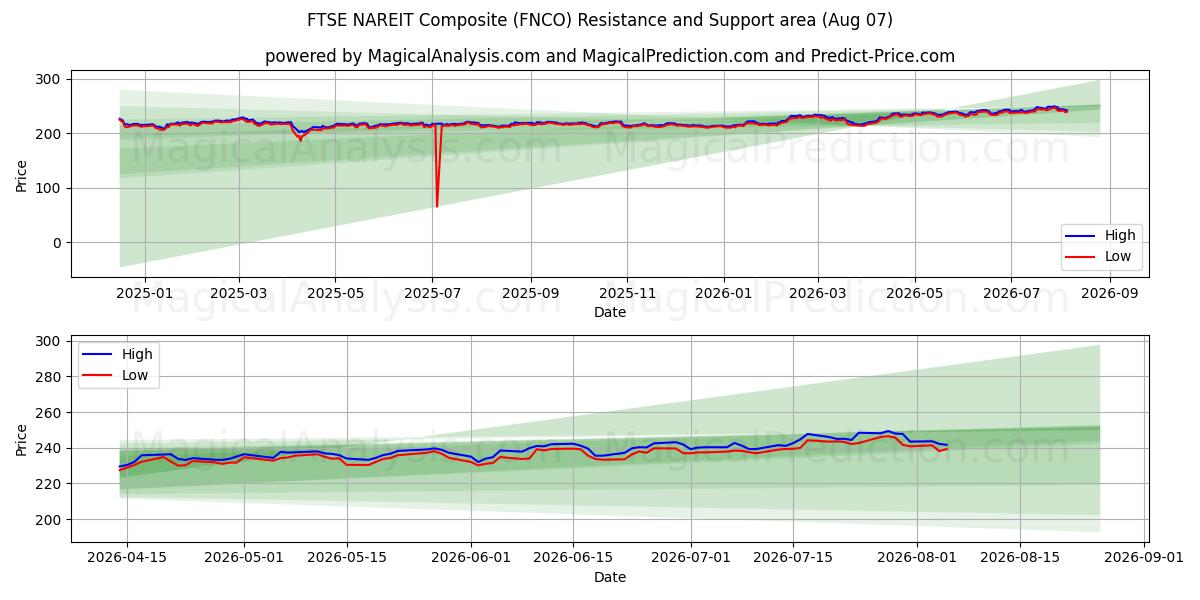Click the 'Price' y-axis label of the bottom chart
The height and width of the screenshot is (600, 1200).
tap(22, 439)
